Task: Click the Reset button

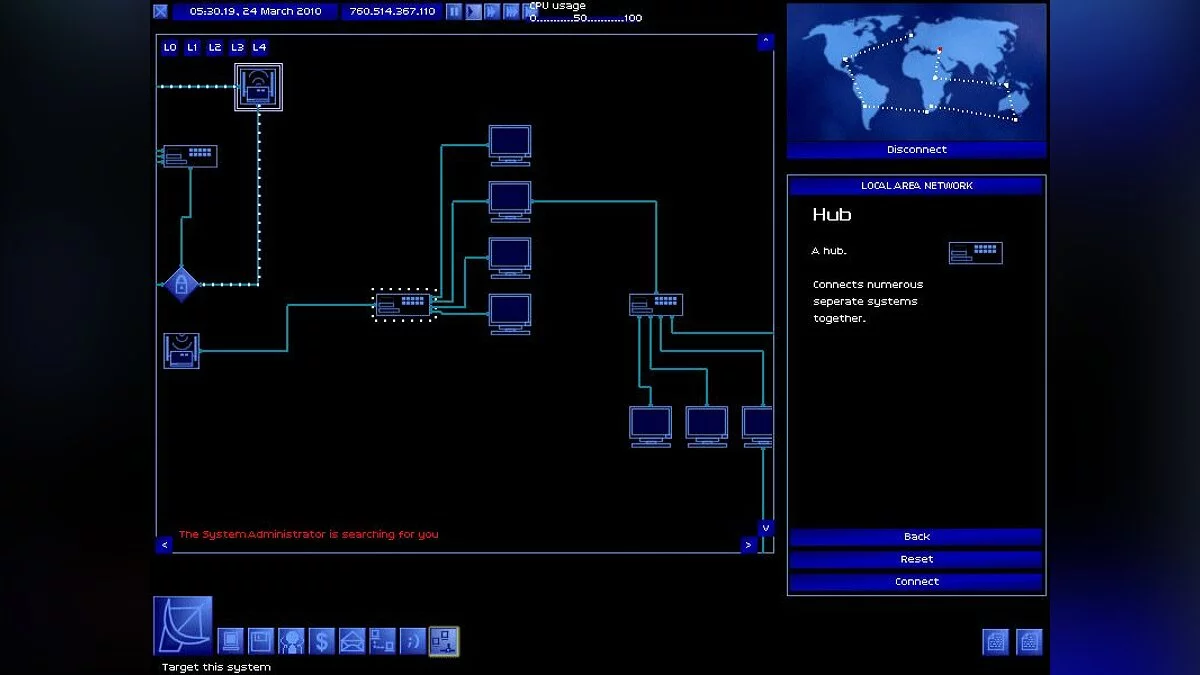Action: coord(916,559)
